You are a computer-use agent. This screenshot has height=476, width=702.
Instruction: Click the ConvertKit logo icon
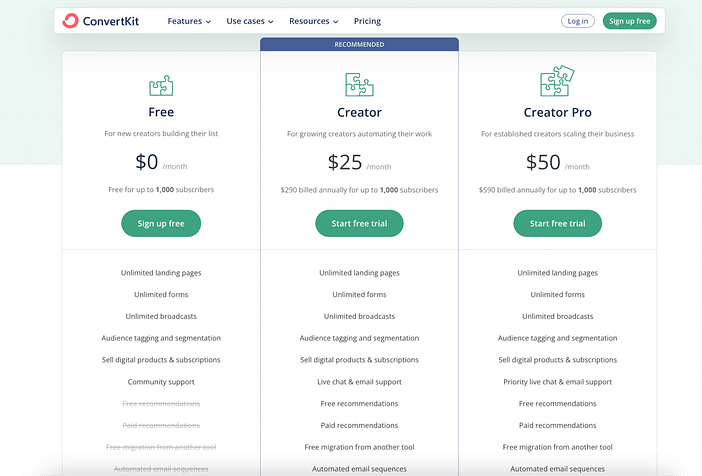click(x=70, y=21)
